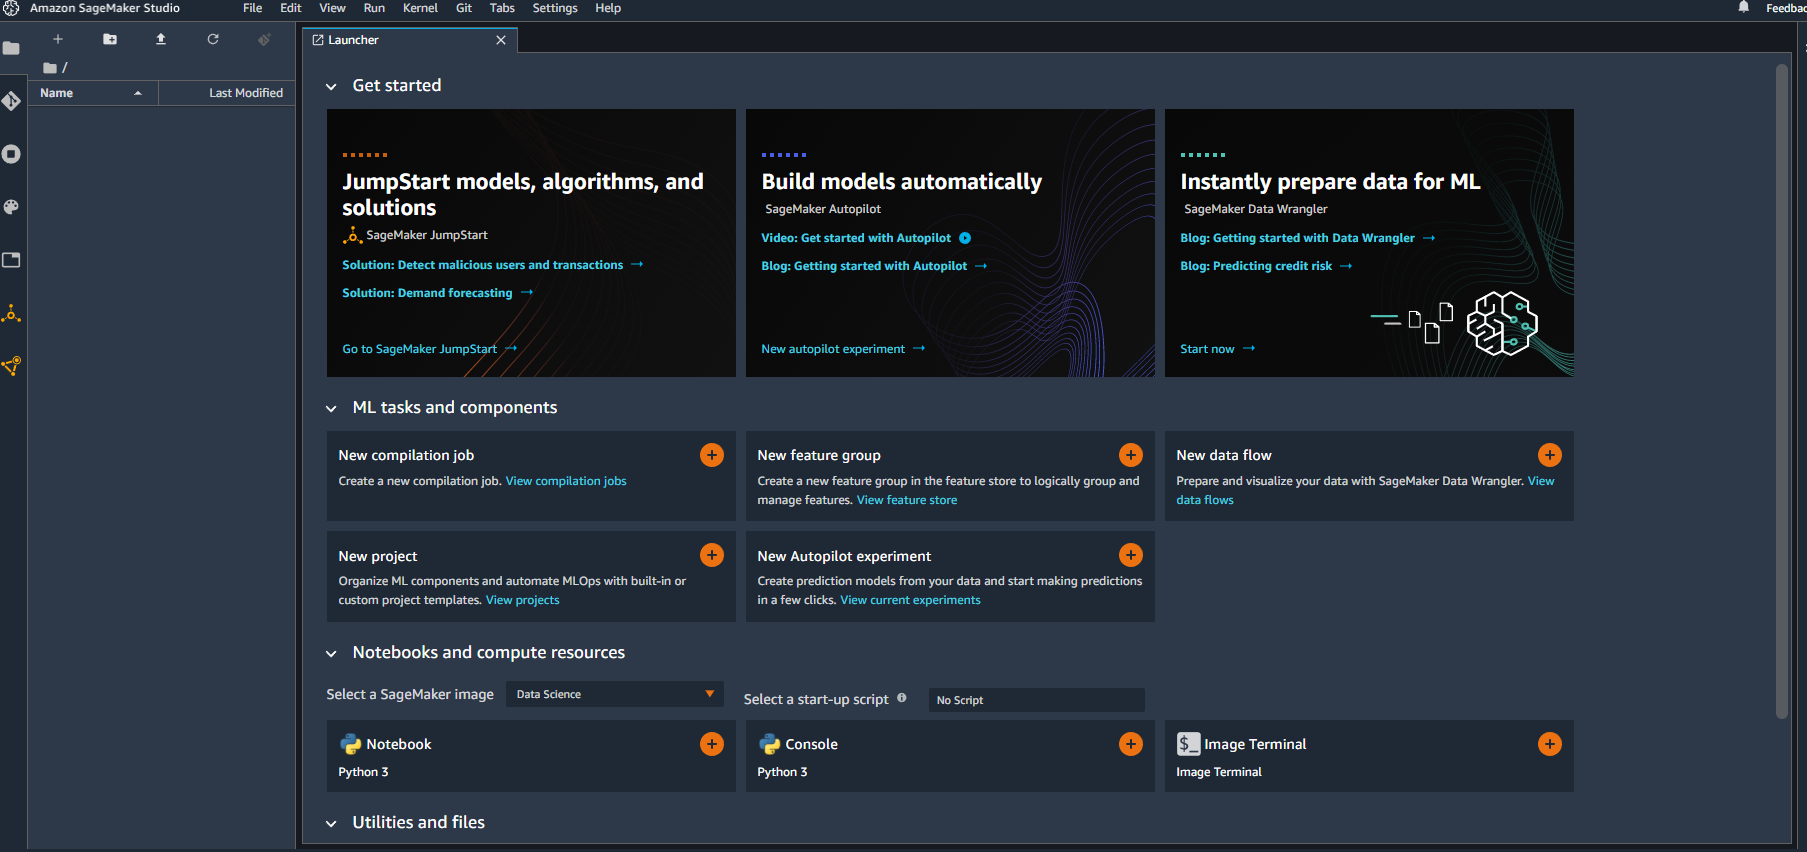Collapse the Utilities and files section
This screenshot has width=1807, height=852.
click(331, 824)
